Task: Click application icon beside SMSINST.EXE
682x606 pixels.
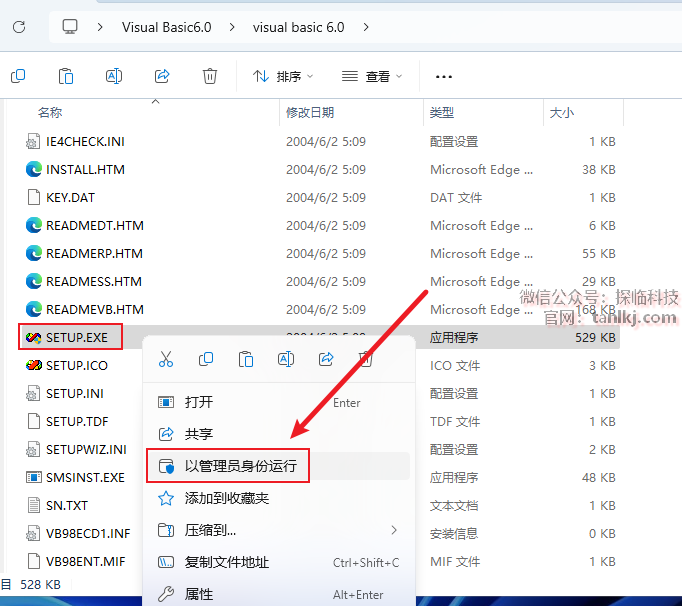Action: tap(33, 477)
